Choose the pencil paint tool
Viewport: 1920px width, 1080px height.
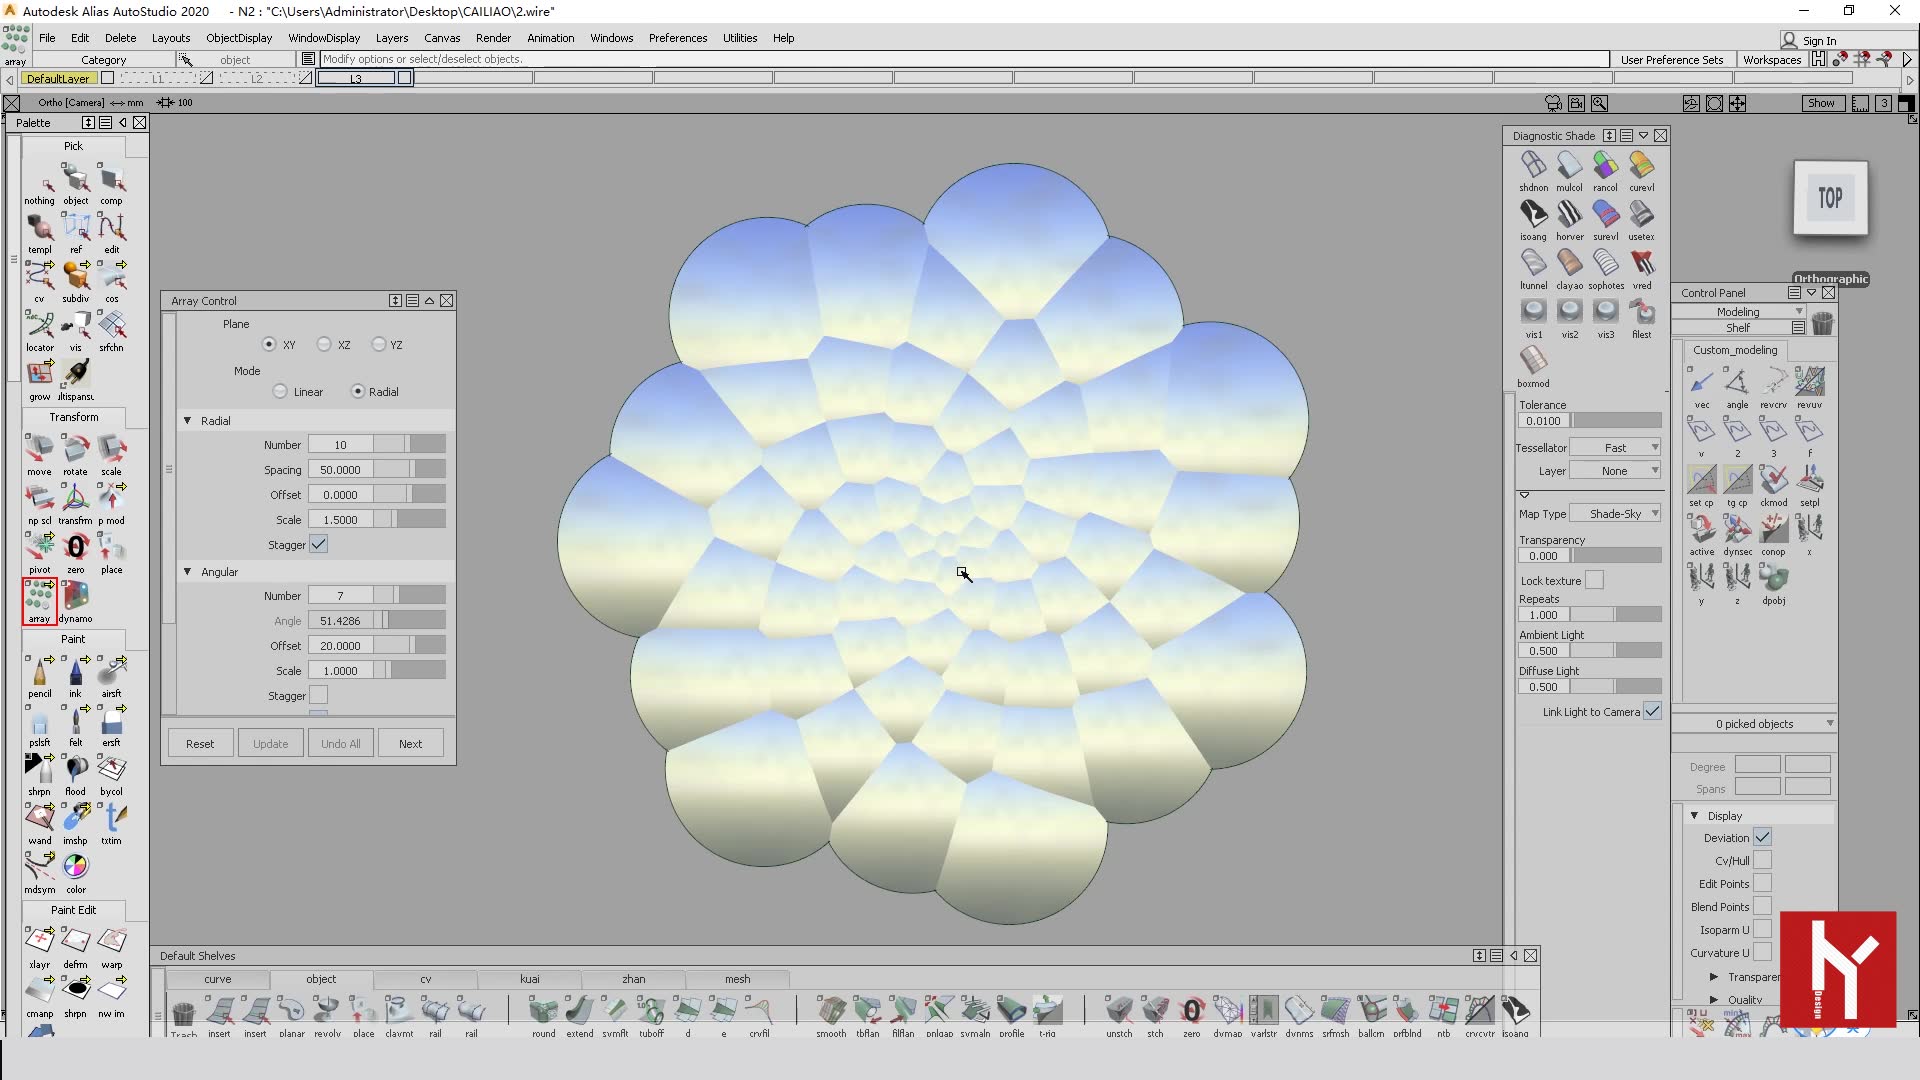(x=39, y=671)
